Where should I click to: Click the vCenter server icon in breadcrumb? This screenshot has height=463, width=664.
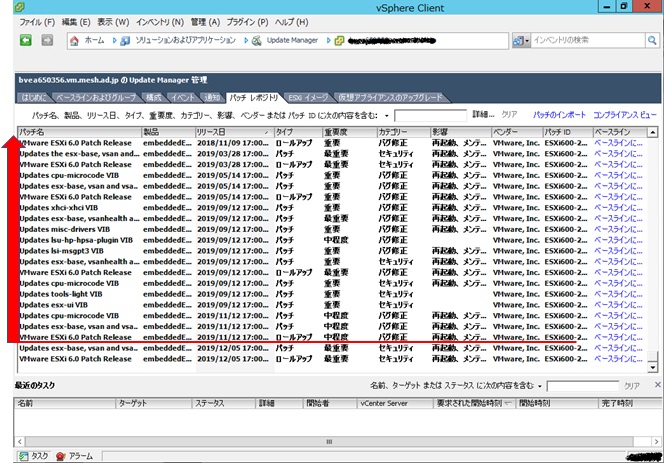[339, 41]
